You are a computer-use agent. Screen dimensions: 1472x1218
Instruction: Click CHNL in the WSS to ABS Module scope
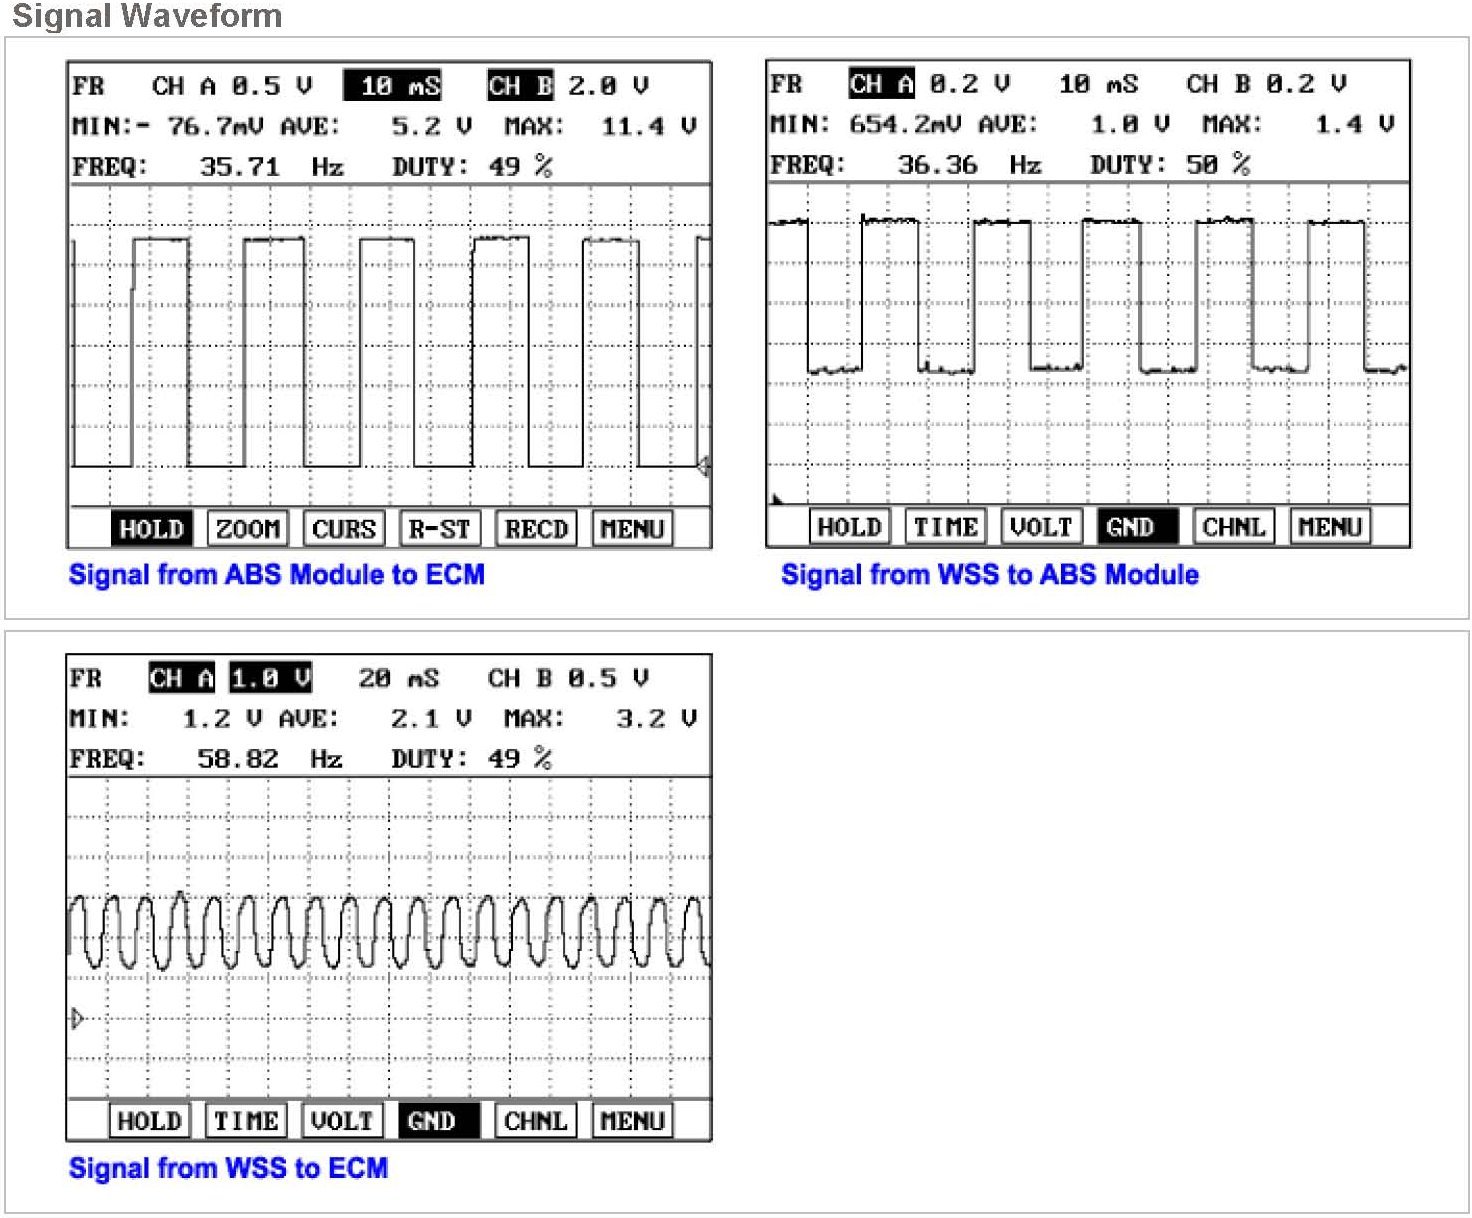click(1233, 527)
